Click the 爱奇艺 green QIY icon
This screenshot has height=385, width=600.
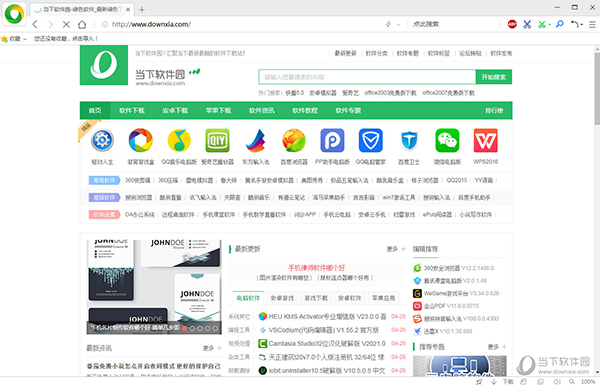tap(217, 140)
